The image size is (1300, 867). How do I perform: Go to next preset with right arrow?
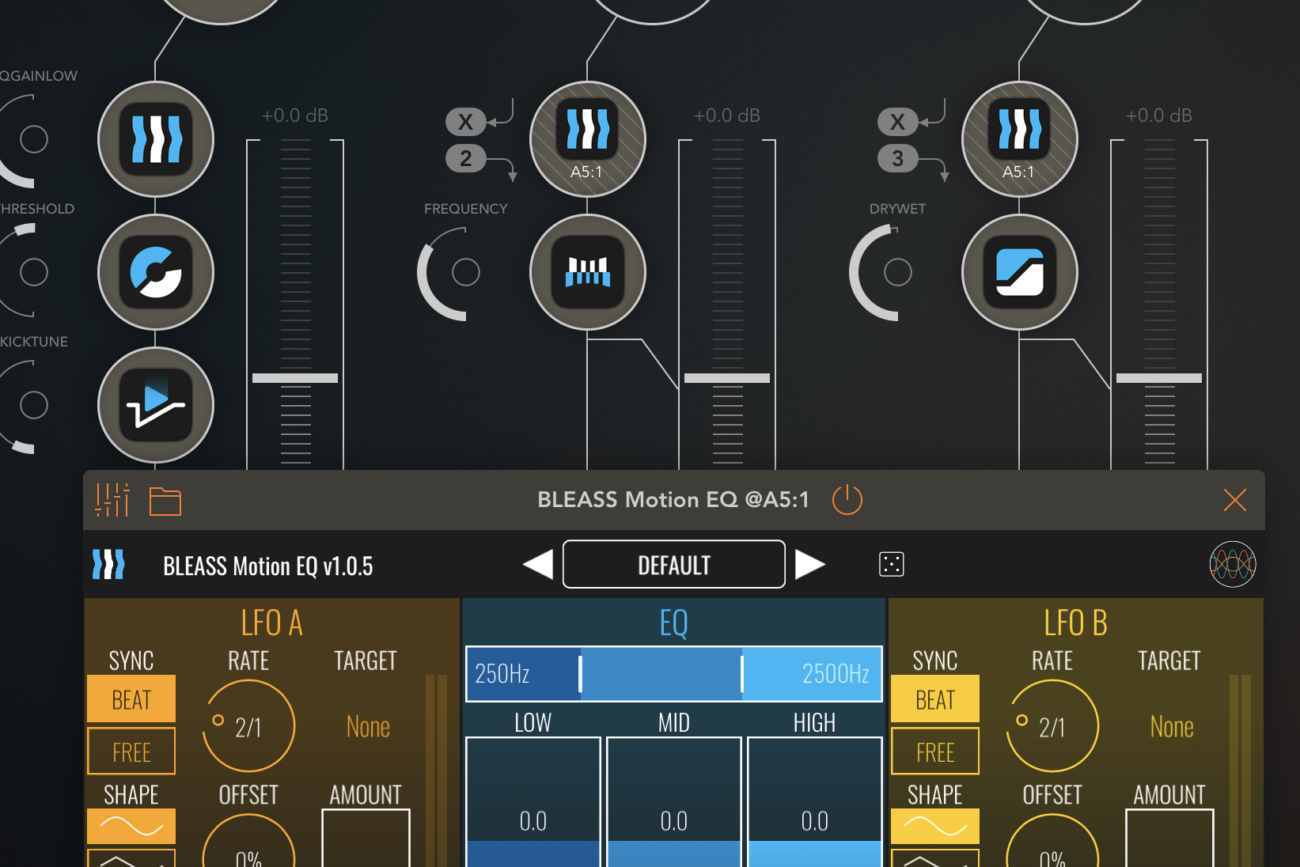point(809,565)
